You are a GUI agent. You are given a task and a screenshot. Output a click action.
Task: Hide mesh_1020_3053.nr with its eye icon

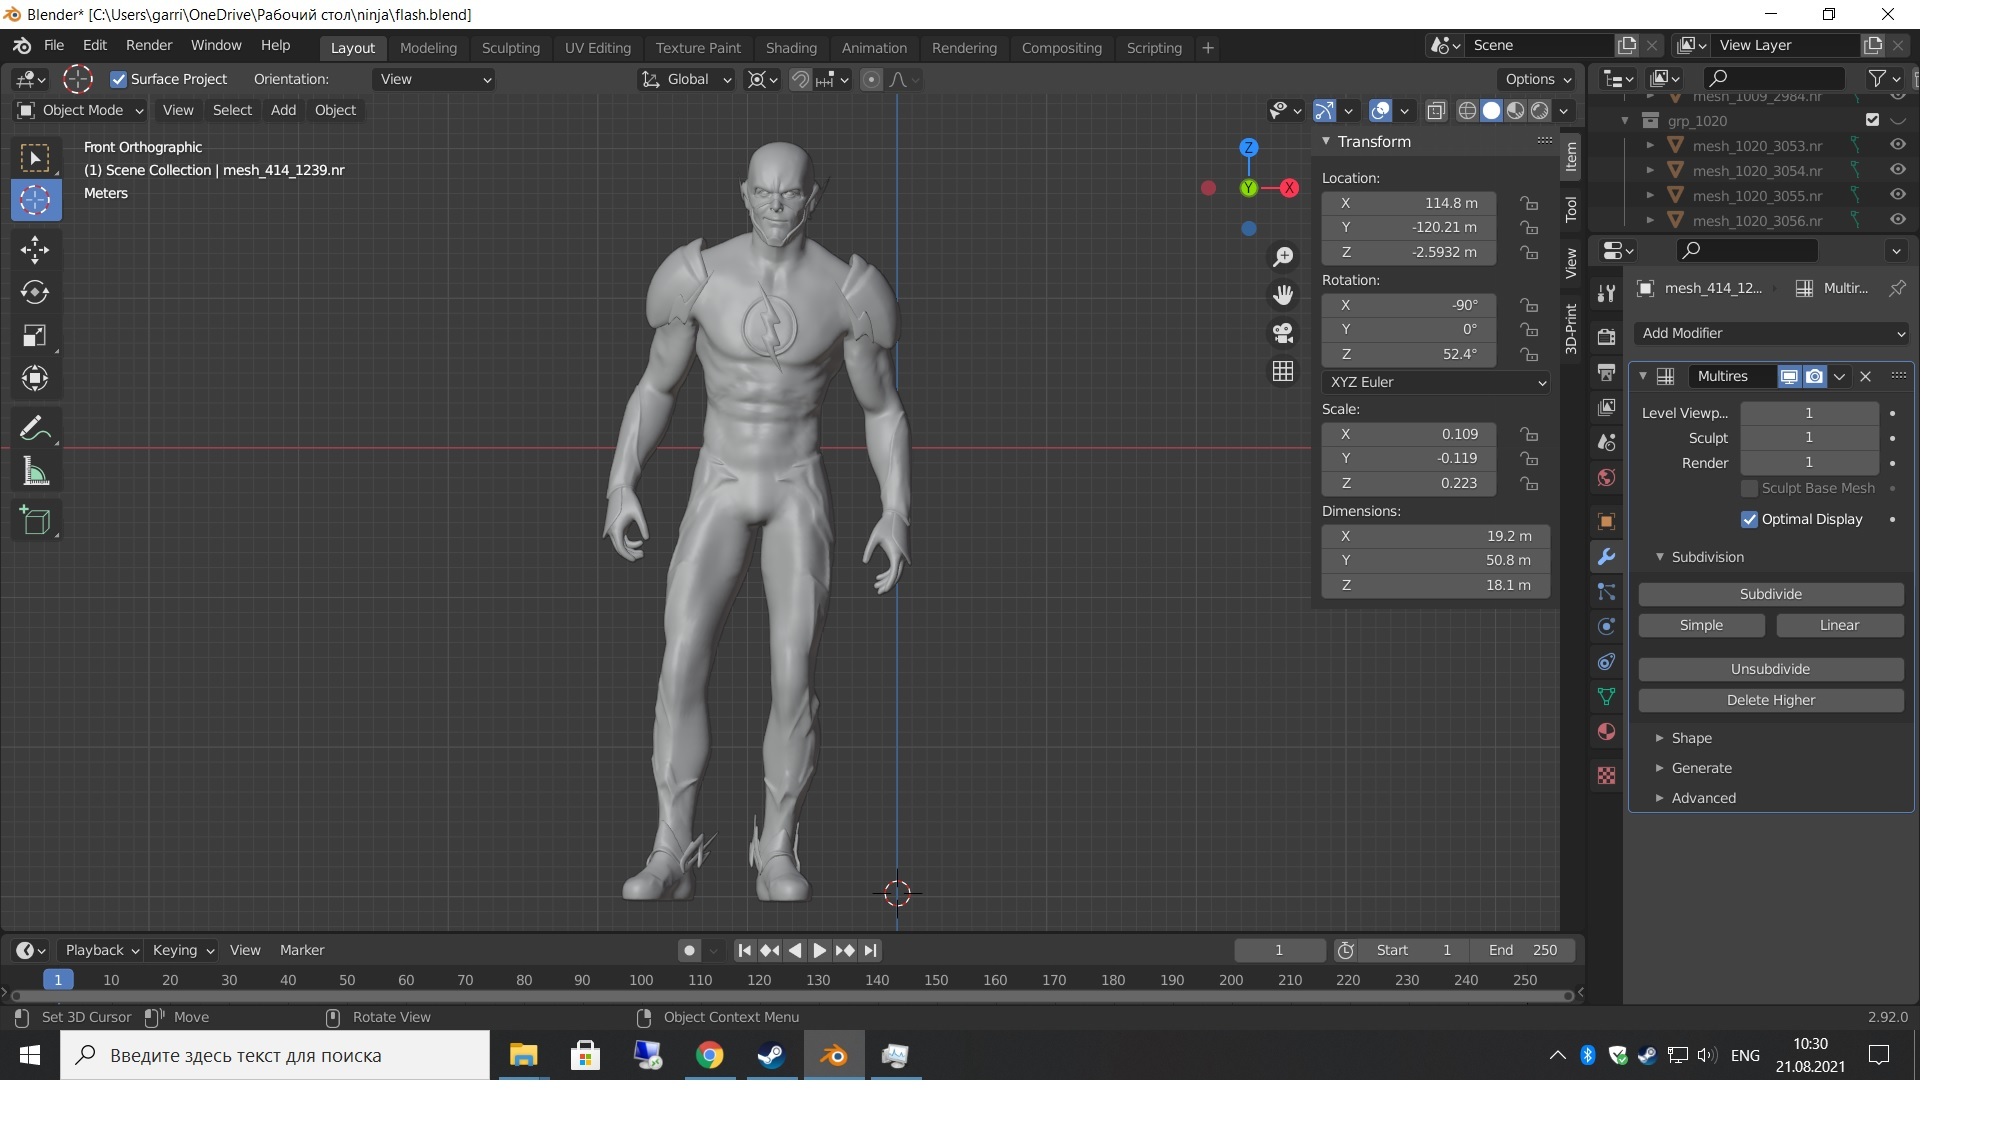1897,145
